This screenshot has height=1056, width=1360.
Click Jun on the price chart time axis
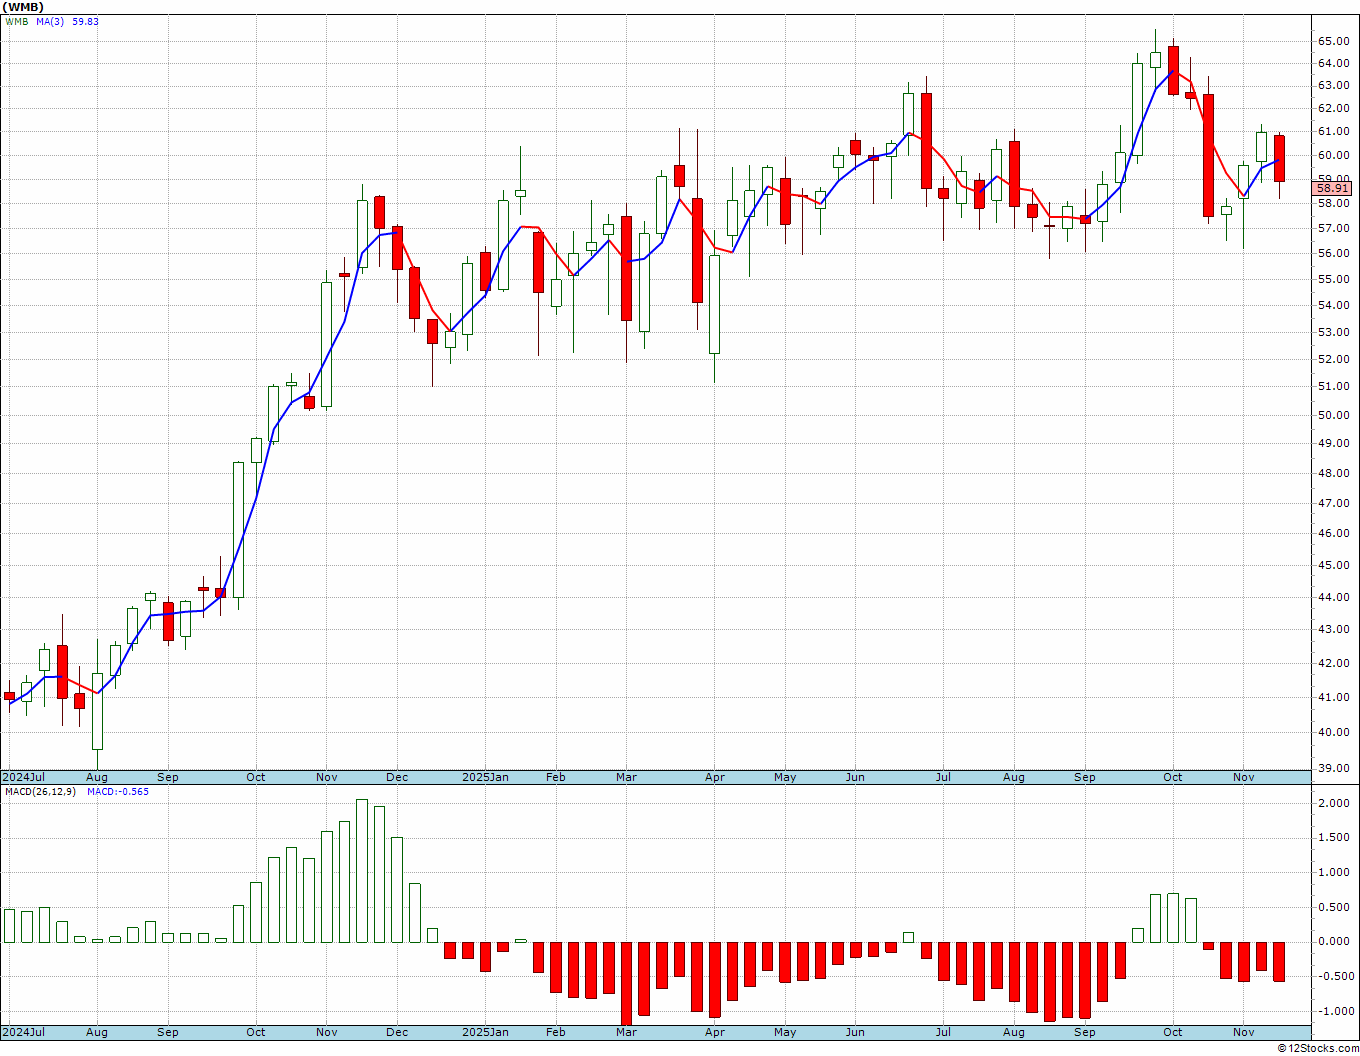click(x=855, y=777)
